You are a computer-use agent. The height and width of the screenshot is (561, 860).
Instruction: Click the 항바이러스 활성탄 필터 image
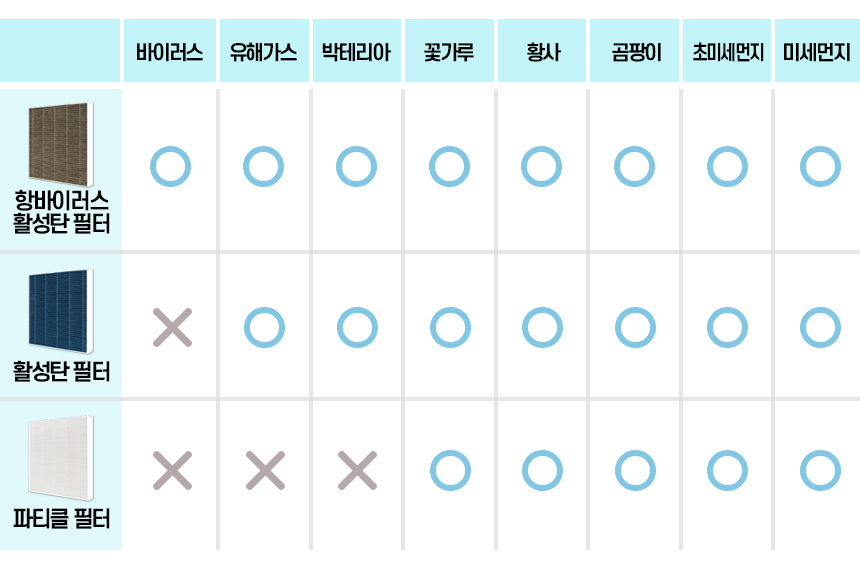(62, 142)
